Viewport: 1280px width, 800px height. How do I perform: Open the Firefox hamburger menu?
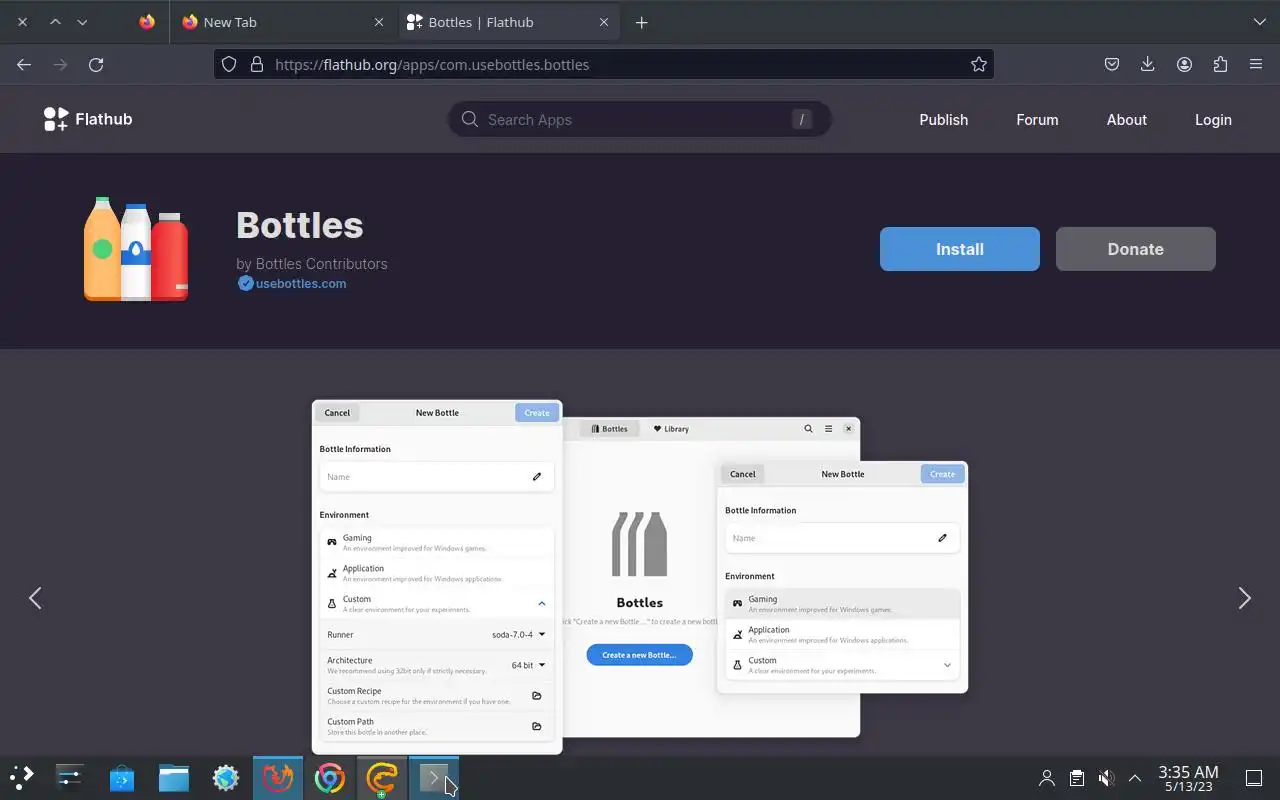click(x=1256, y=64)
